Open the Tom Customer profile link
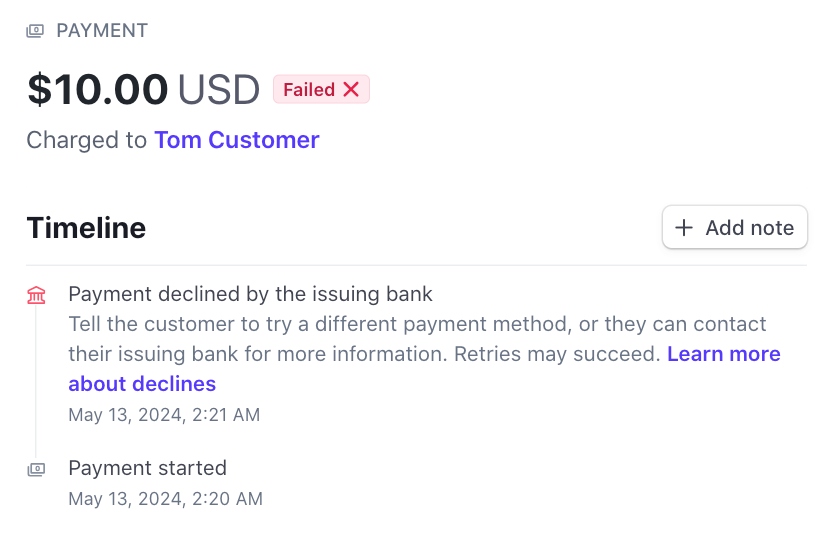The image size is (834, 538). pos(236,140)
